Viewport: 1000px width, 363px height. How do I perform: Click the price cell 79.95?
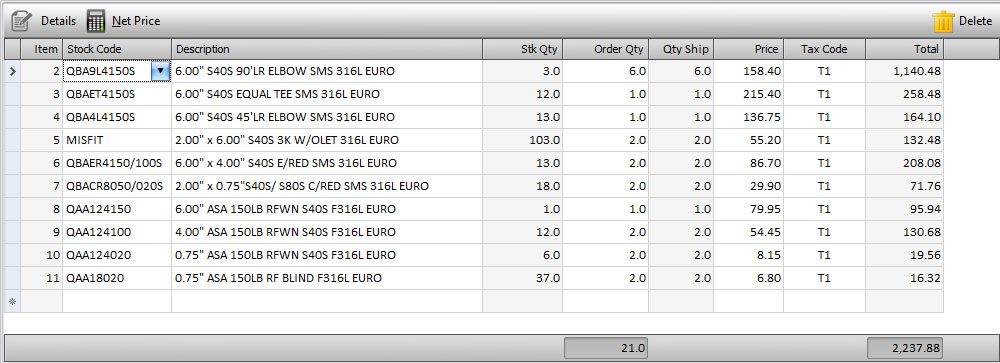tap(748, 209)
